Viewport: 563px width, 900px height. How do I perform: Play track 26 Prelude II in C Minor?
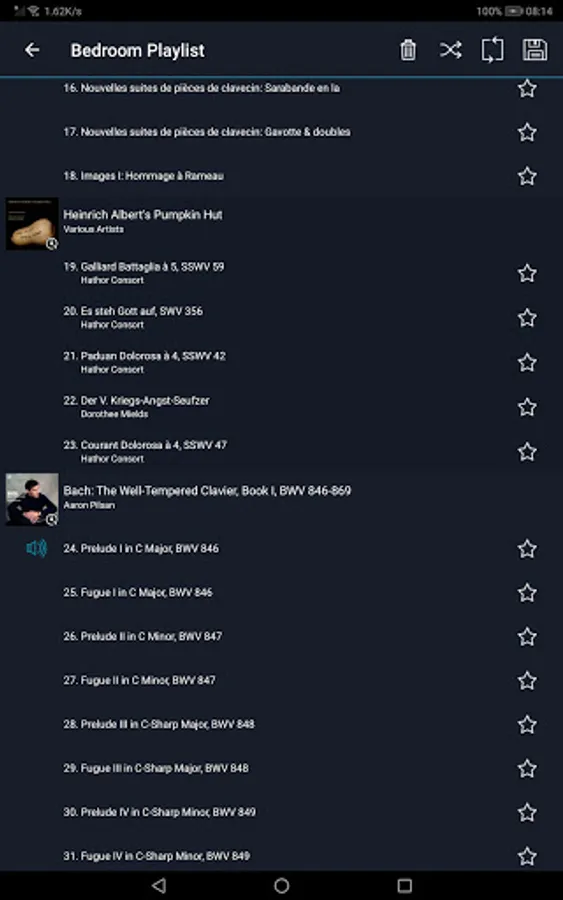coord(281,636)
